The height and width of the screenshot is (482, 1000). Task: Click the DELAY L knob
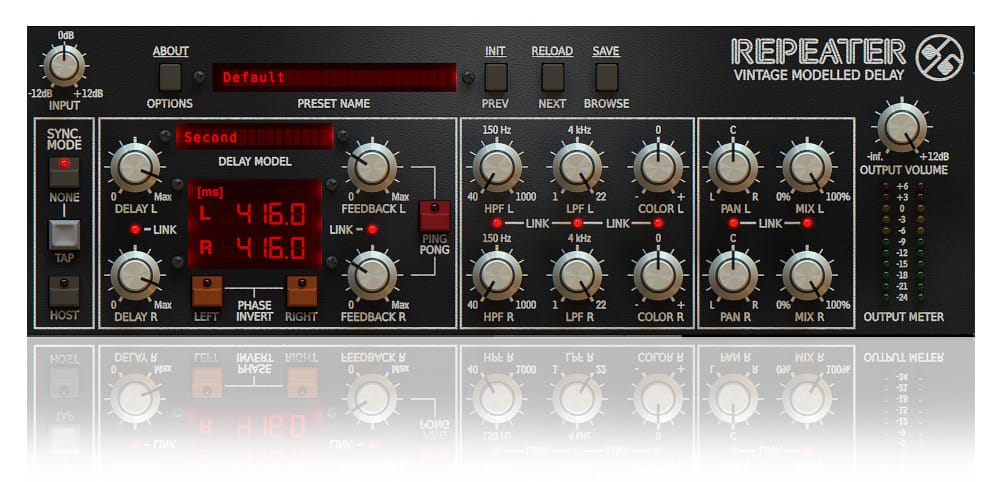click(135, 168)
